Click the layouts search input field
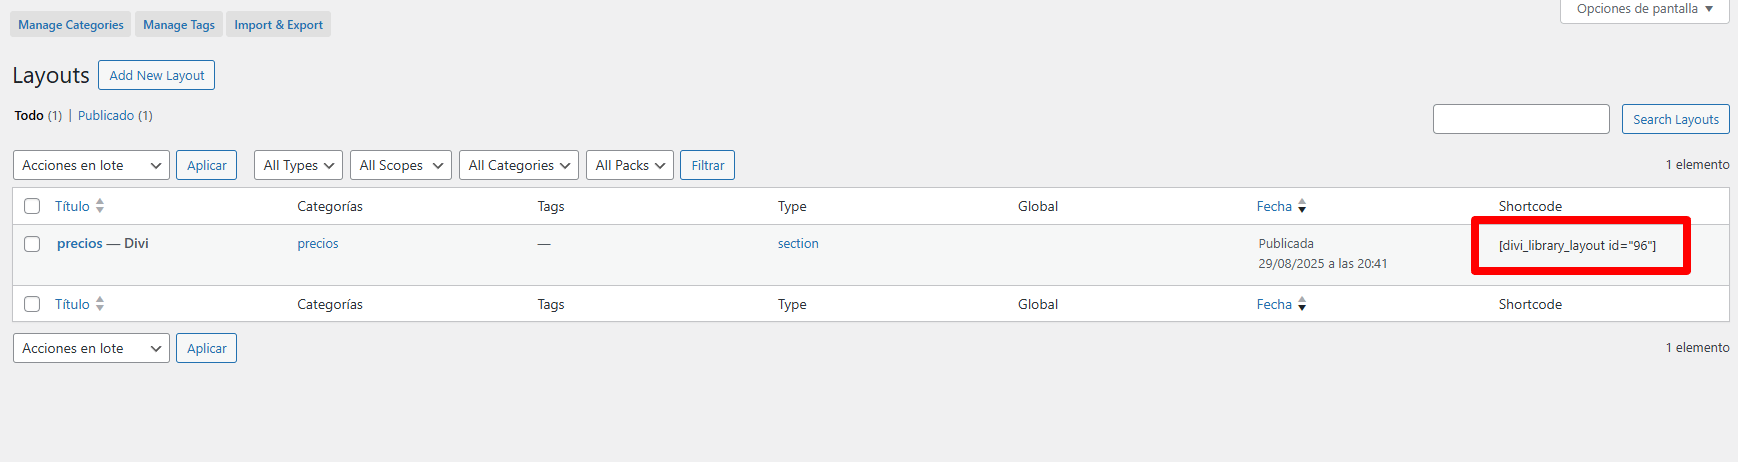The image size is (1738, 462). tap(1520, 119)
